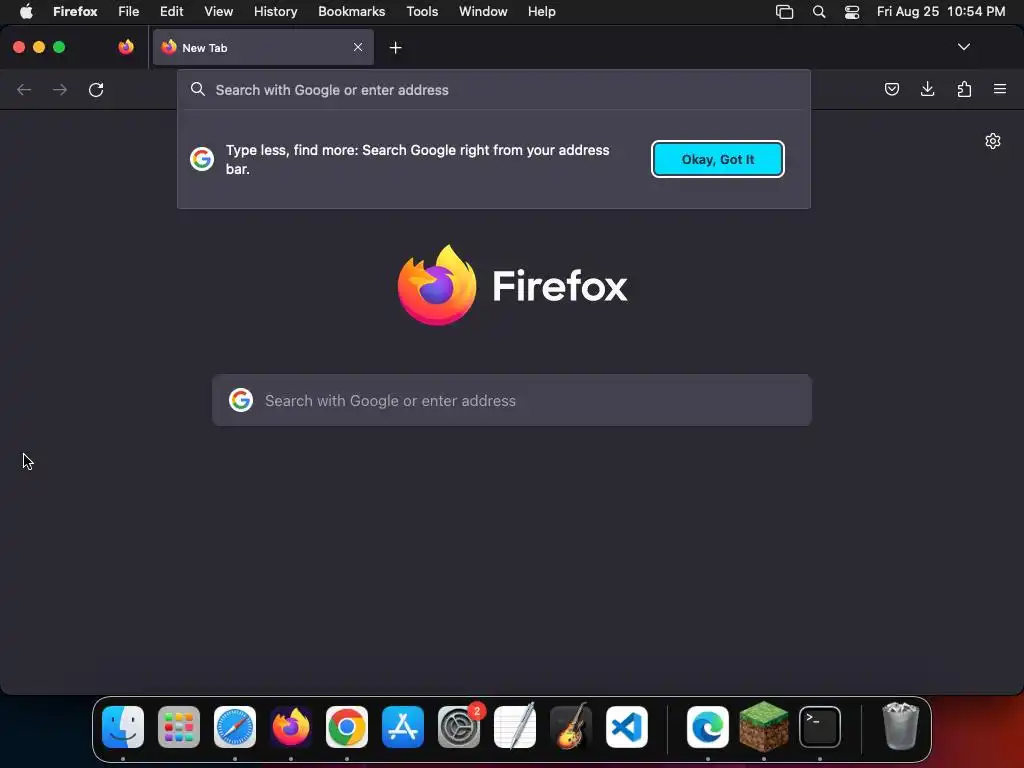Open the Bookmarks menu
The width and height of the screenshot is (1024, 768).
point(351,12)
